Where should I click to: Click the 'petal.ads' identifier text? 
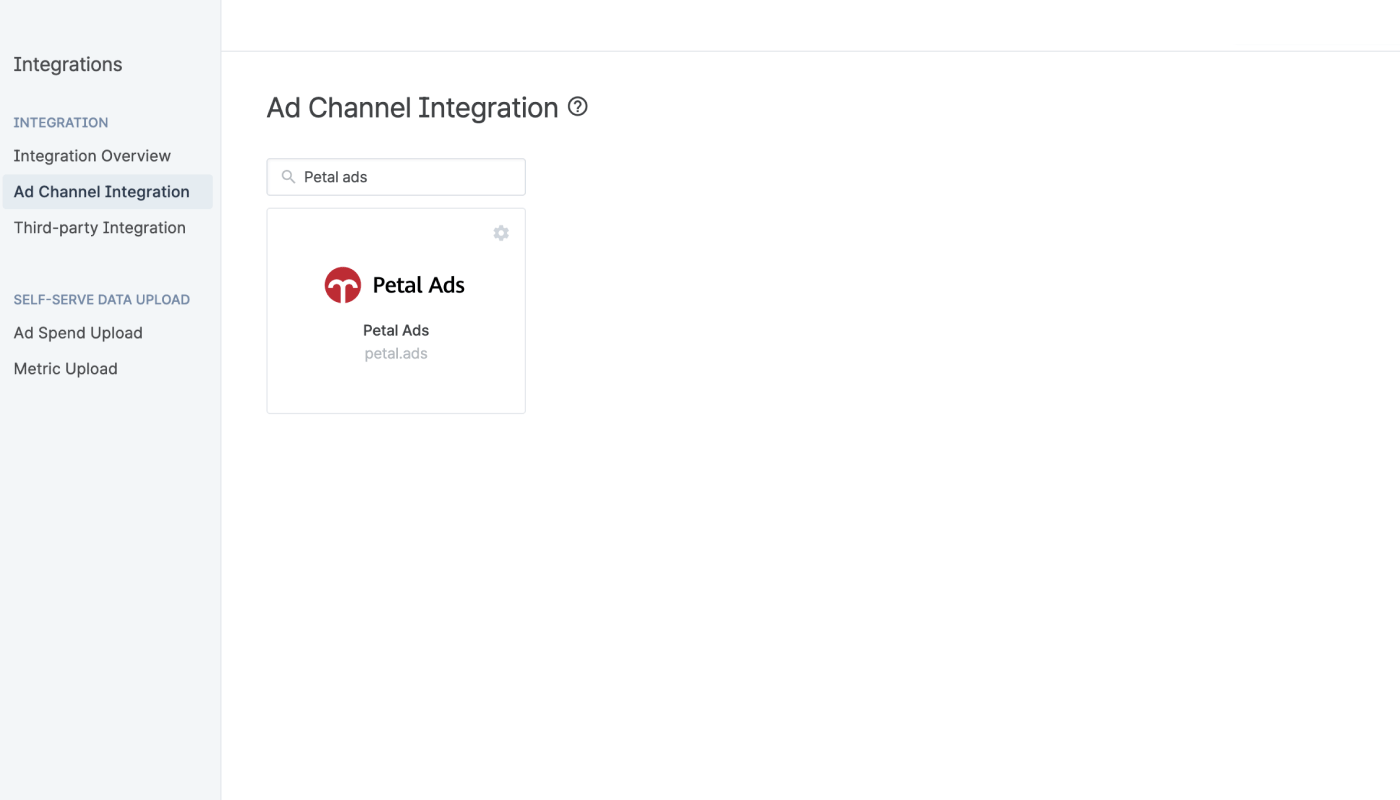coord(396,354)
